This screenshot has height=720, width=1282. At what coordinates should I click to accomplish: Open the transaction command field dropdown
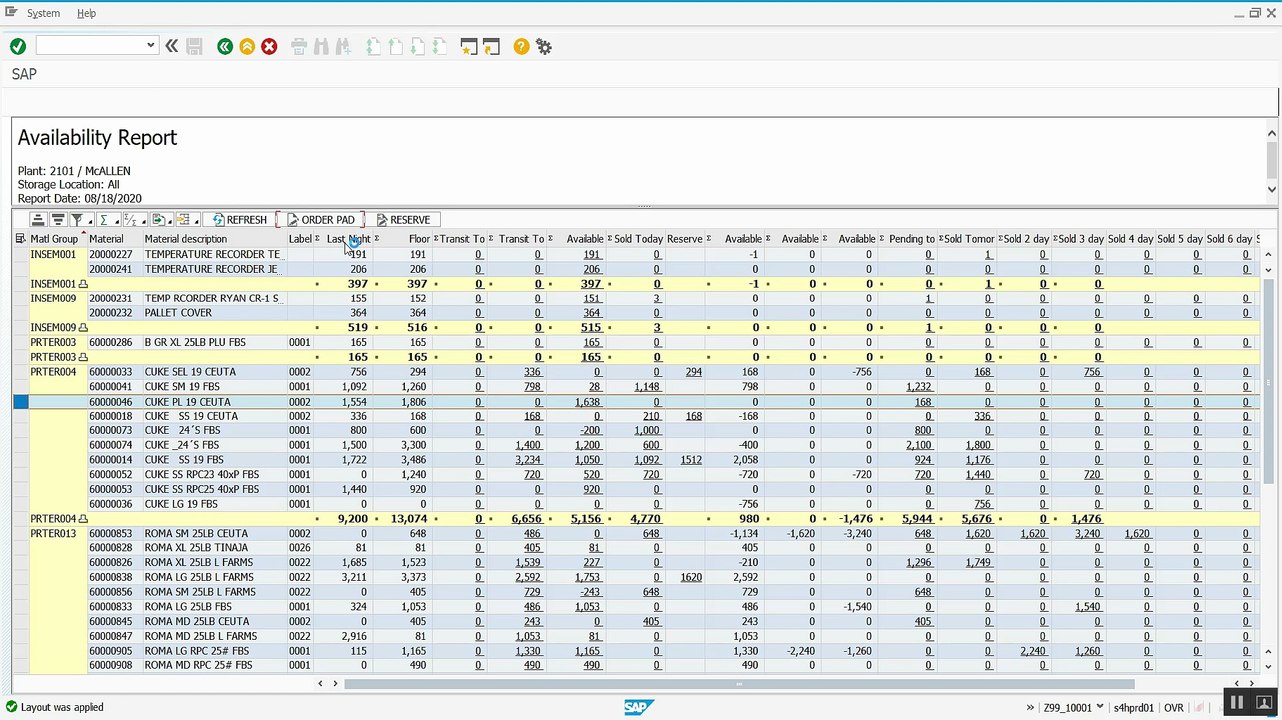[x=151, y=45]
